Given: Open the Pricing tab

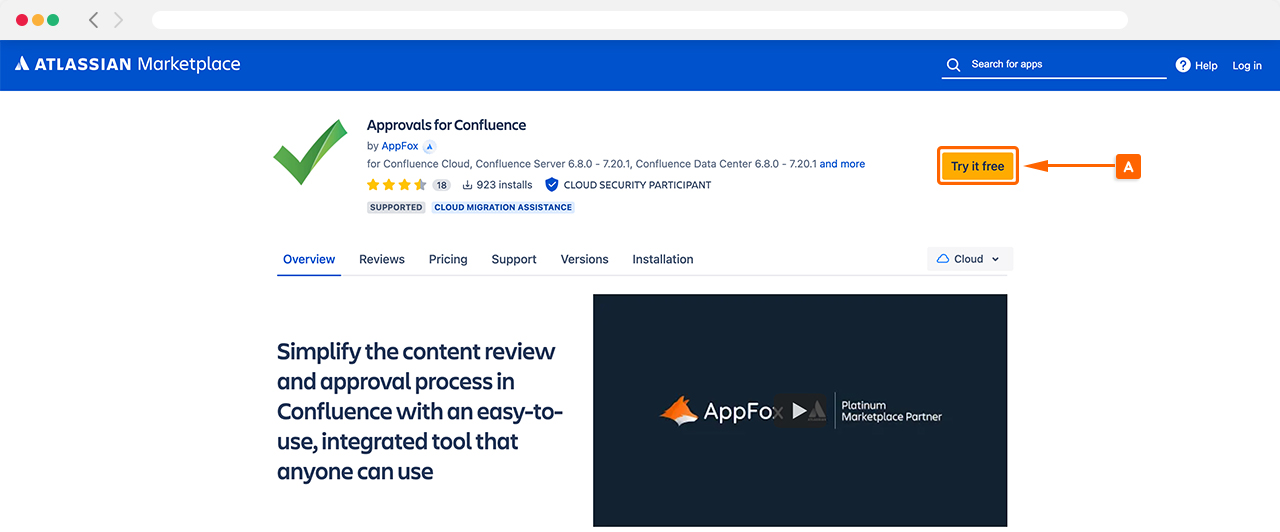Looking at the screenshot, I should (448, 259).
